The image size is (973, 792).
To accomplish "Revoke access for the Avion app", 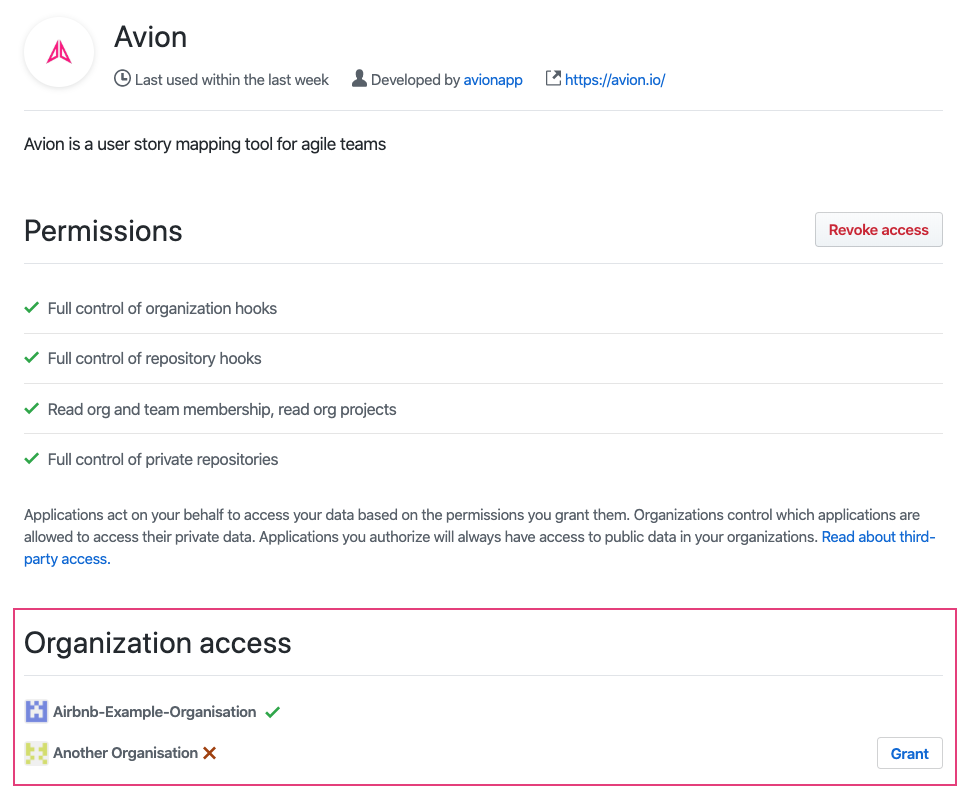I will pyautogui.click(x=879, y=230).
